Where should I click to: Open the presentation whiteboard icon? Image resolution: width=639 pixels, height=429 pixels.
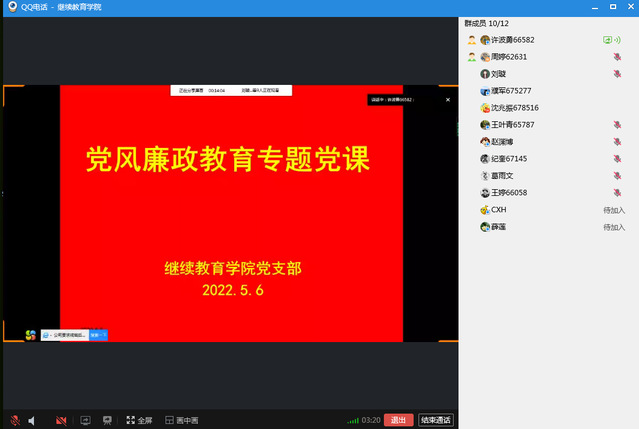coord(107,420)
